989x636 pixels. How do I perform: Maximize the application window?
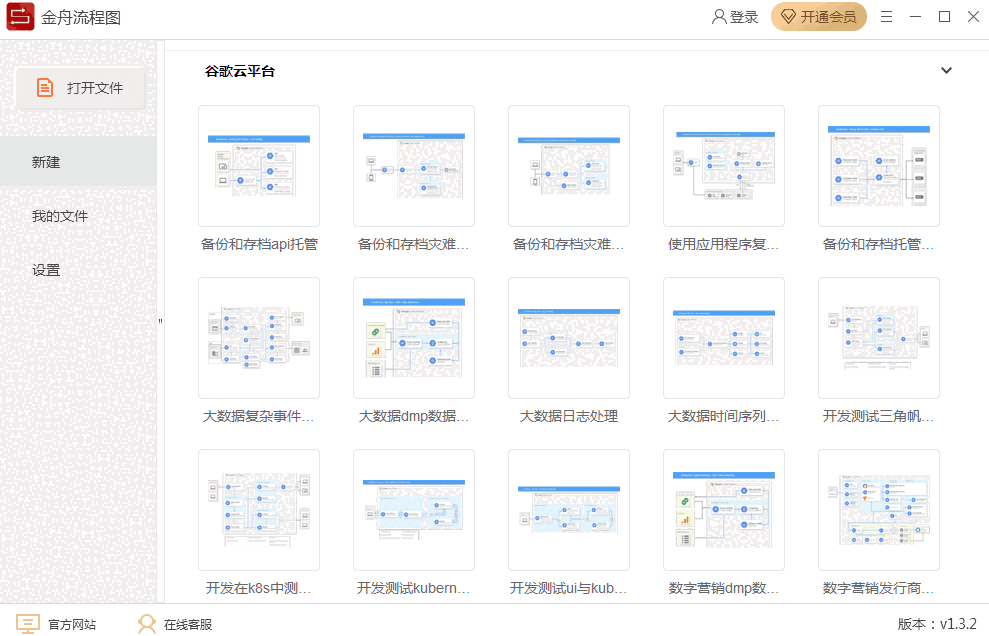click(x=944, y=17)
